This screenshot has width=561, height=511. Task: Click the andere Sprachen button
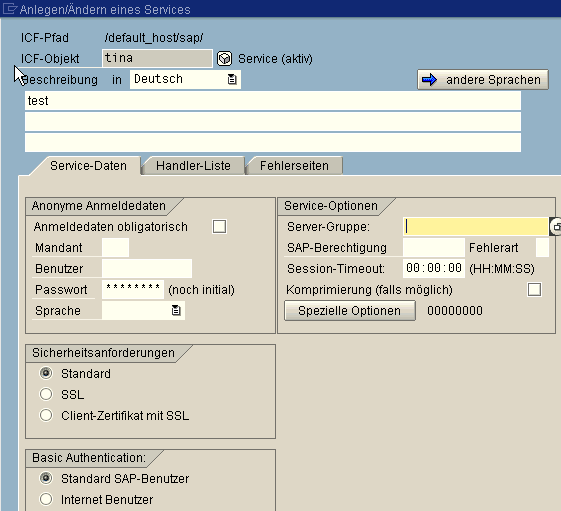pyautogui.click(x=483, y=79)
